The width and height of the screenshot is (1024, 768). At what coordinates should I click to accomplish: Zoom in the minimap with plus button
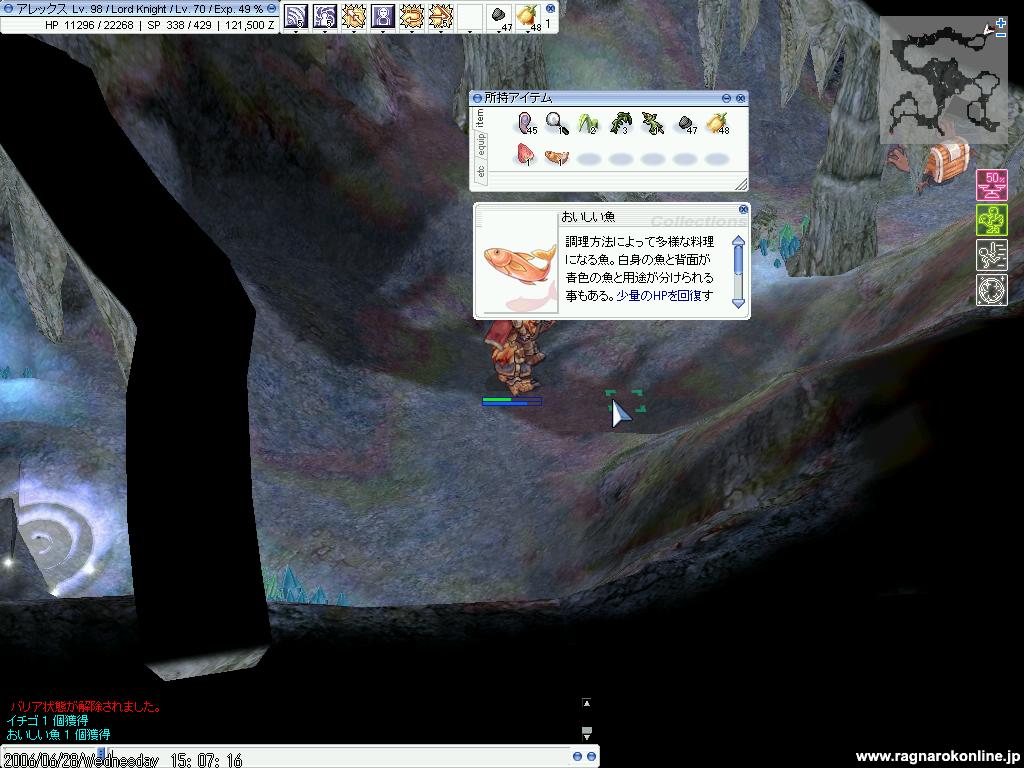(1001, 22)
